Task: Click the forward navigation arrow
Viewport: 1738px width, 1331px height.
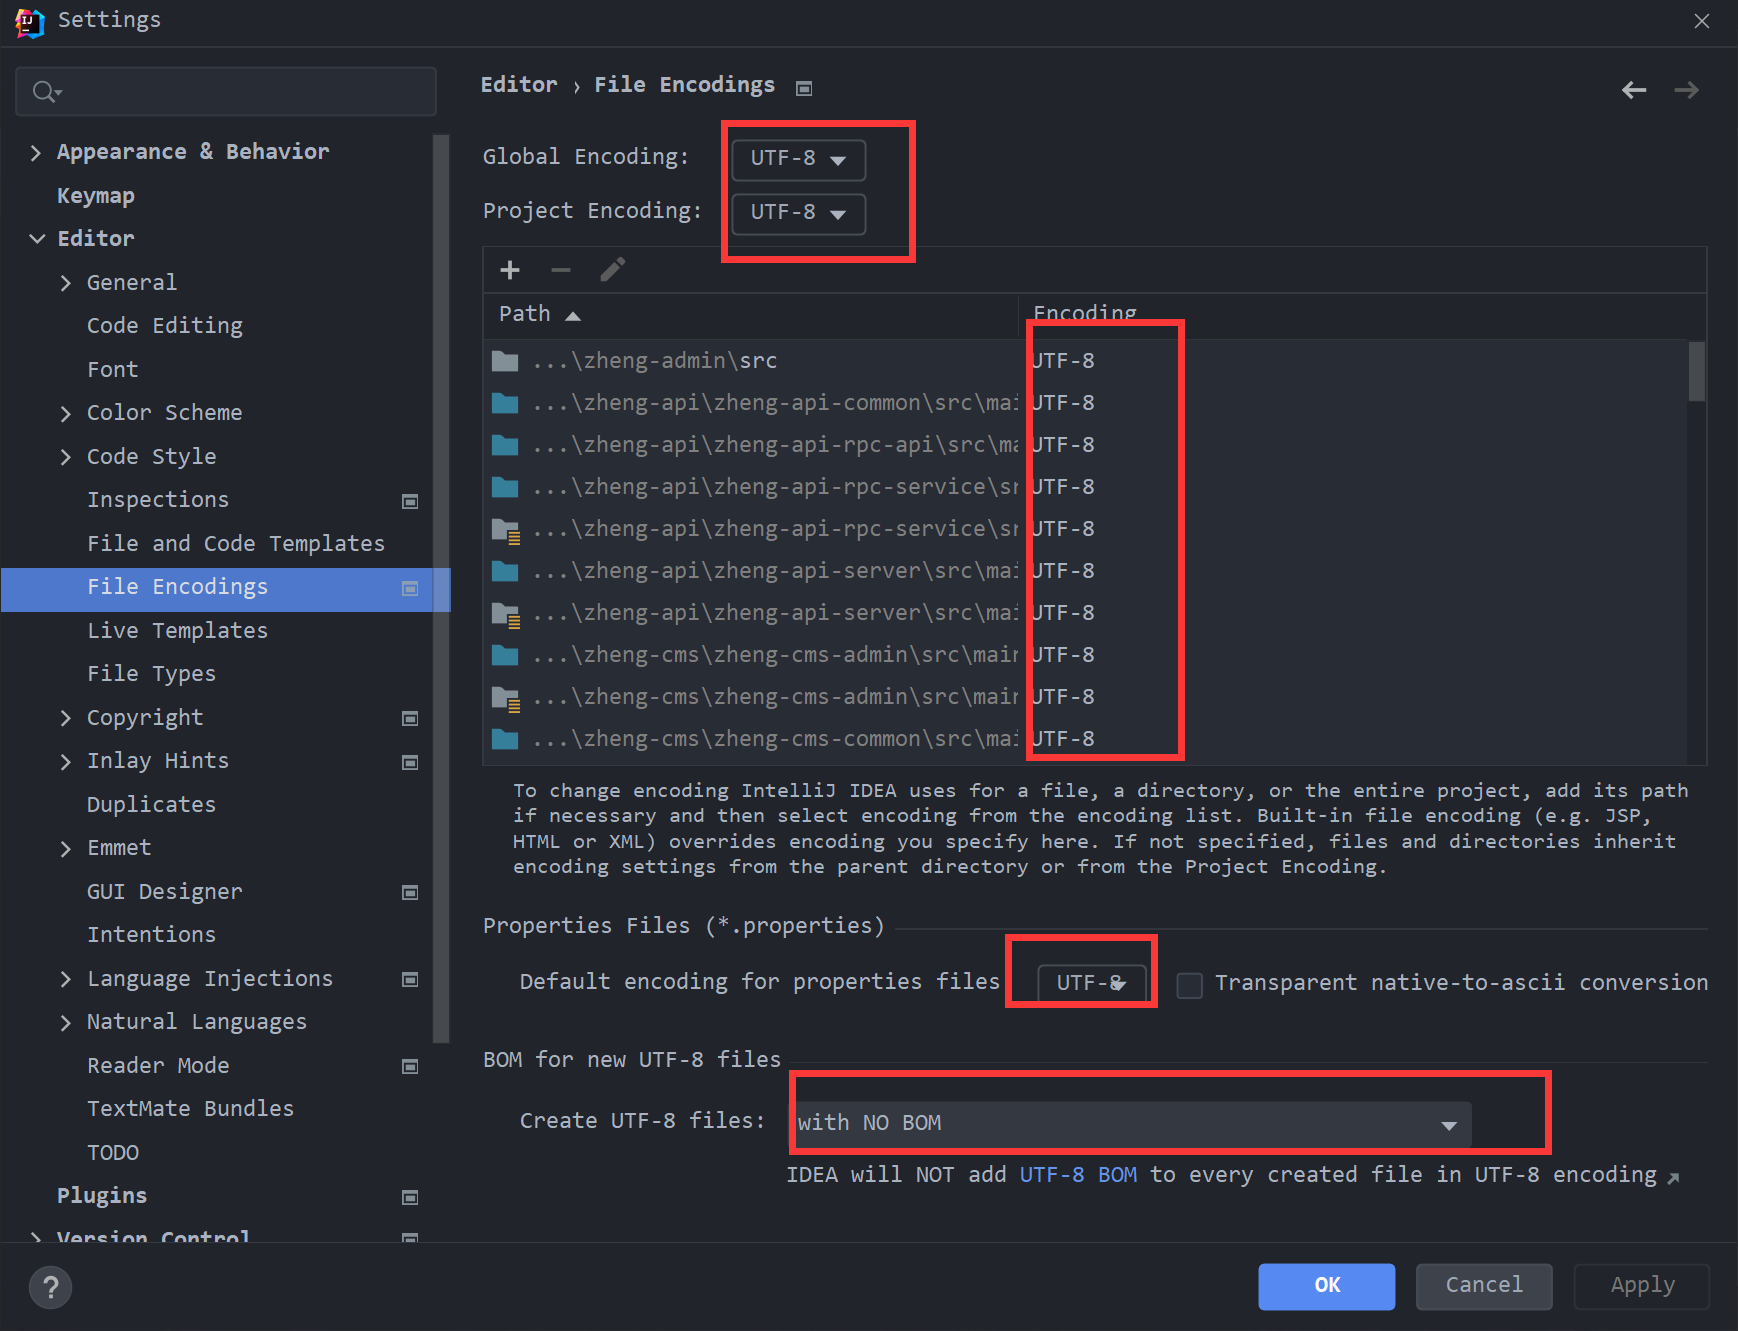Action: pos(1687,90)
